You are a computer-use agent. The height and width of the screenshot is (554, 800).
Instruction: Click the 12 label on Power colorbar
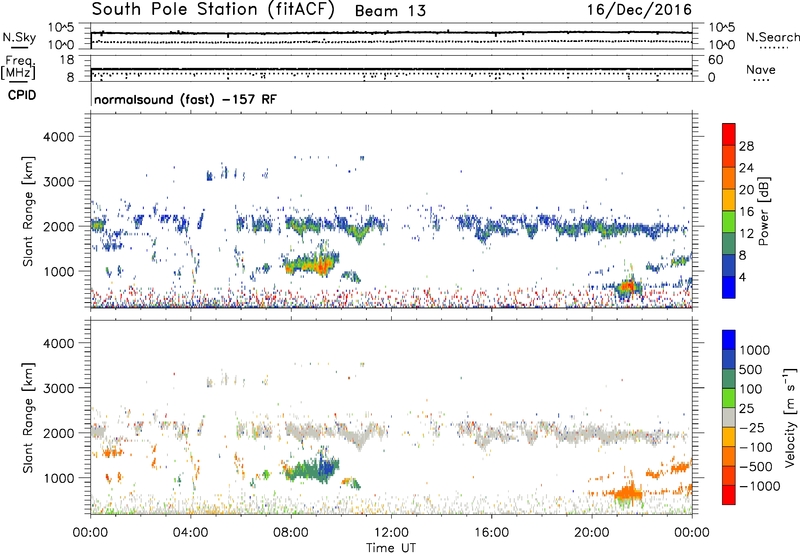pyautogui.click(x=746, y=234)
